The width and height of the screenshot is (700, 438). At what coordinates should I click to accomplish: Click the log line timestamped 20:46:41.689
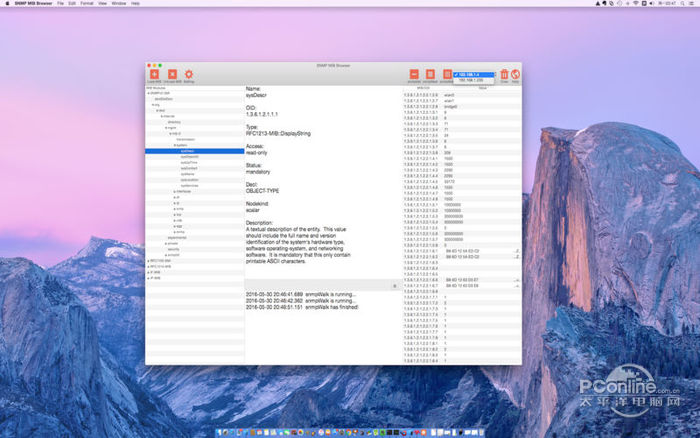pos(301,295)
